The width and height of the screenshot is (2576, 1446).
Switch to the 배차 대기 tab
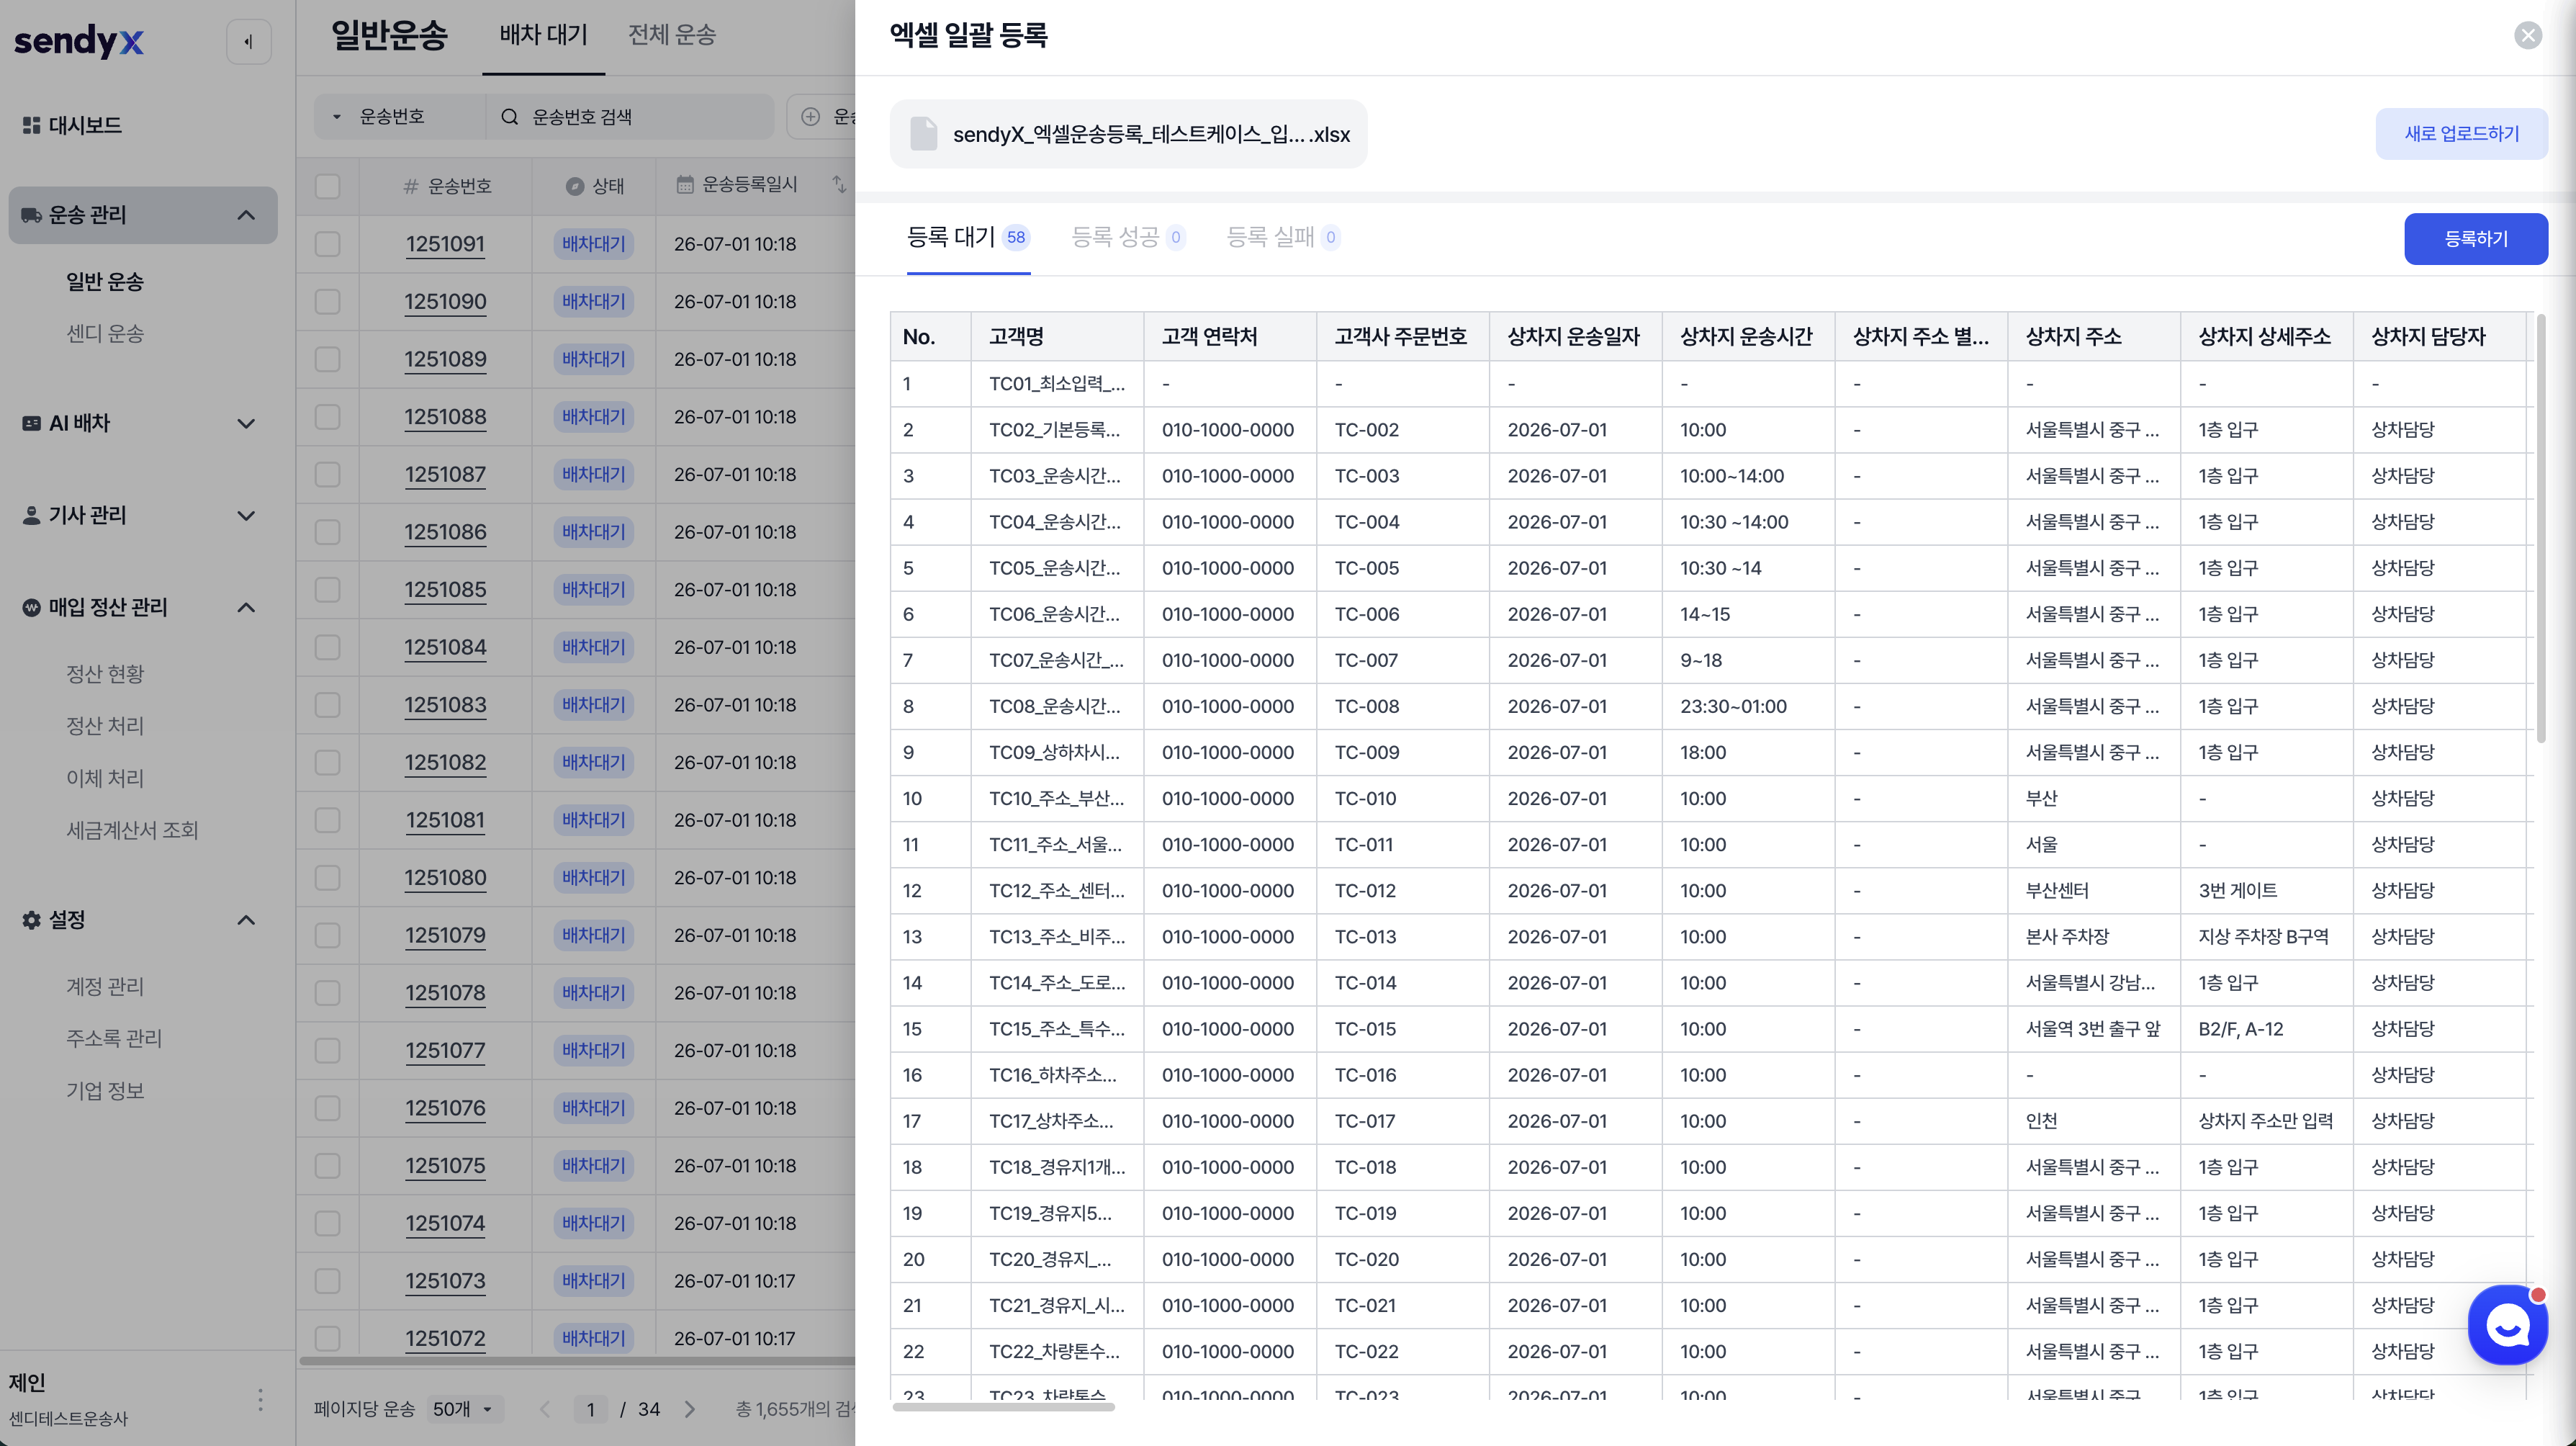click(543, 36)
